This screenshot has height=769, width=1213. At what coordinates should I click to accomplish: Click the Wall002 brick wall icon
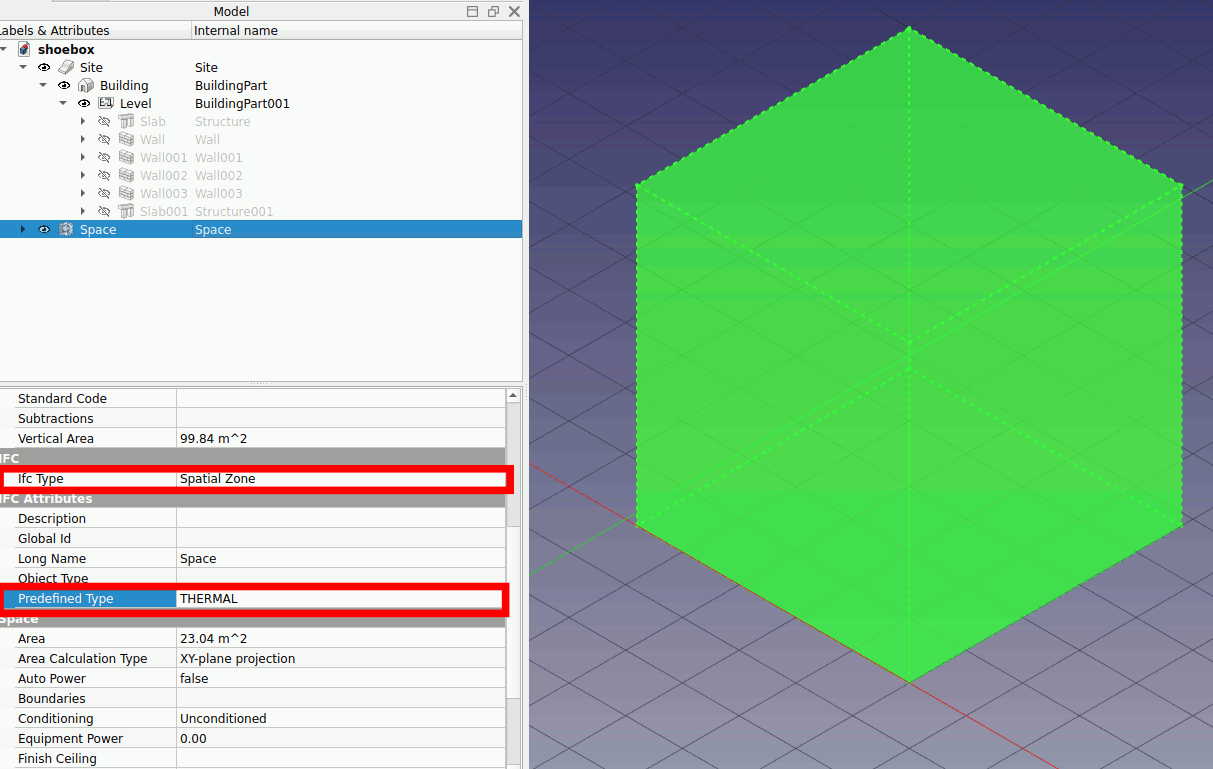[x=126, y=175]
